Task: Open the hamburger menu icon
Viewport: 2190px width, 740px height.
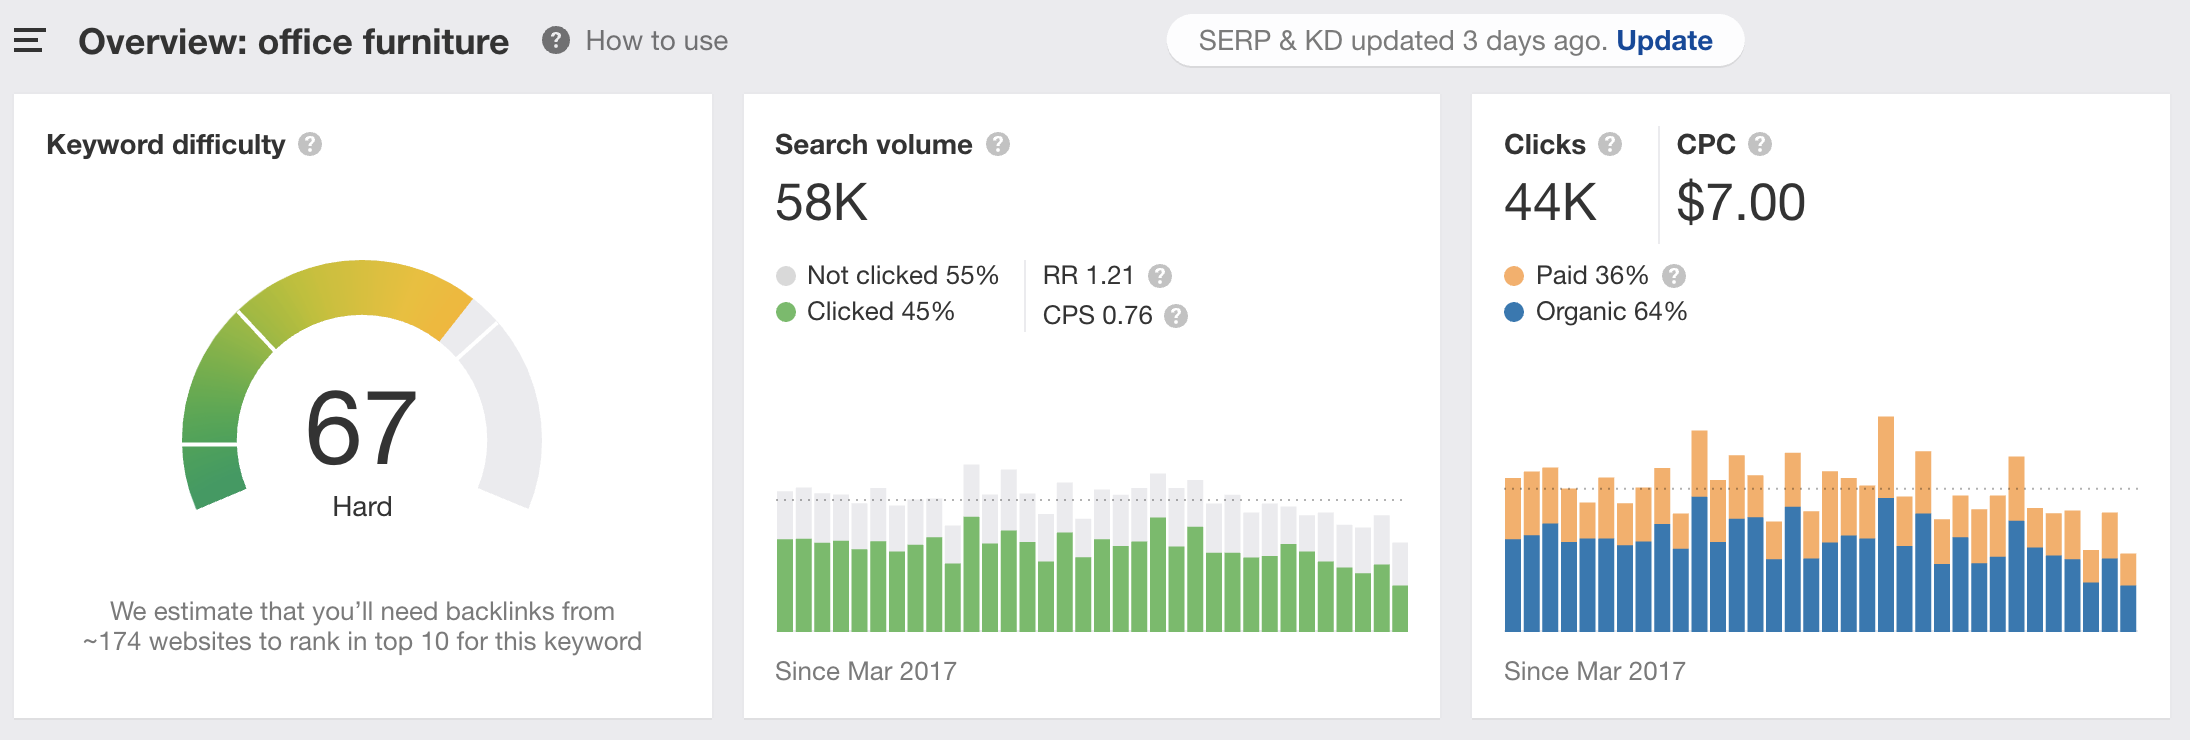Action: [x=30, y=41]
